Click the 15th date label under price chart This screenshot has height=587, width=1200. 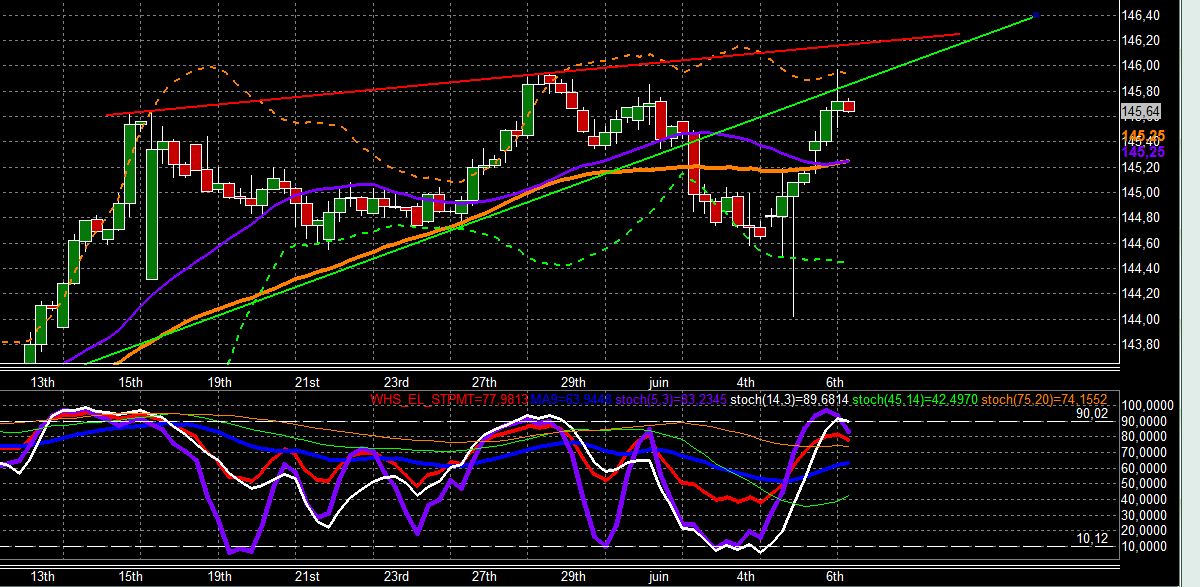click(131, 382)
